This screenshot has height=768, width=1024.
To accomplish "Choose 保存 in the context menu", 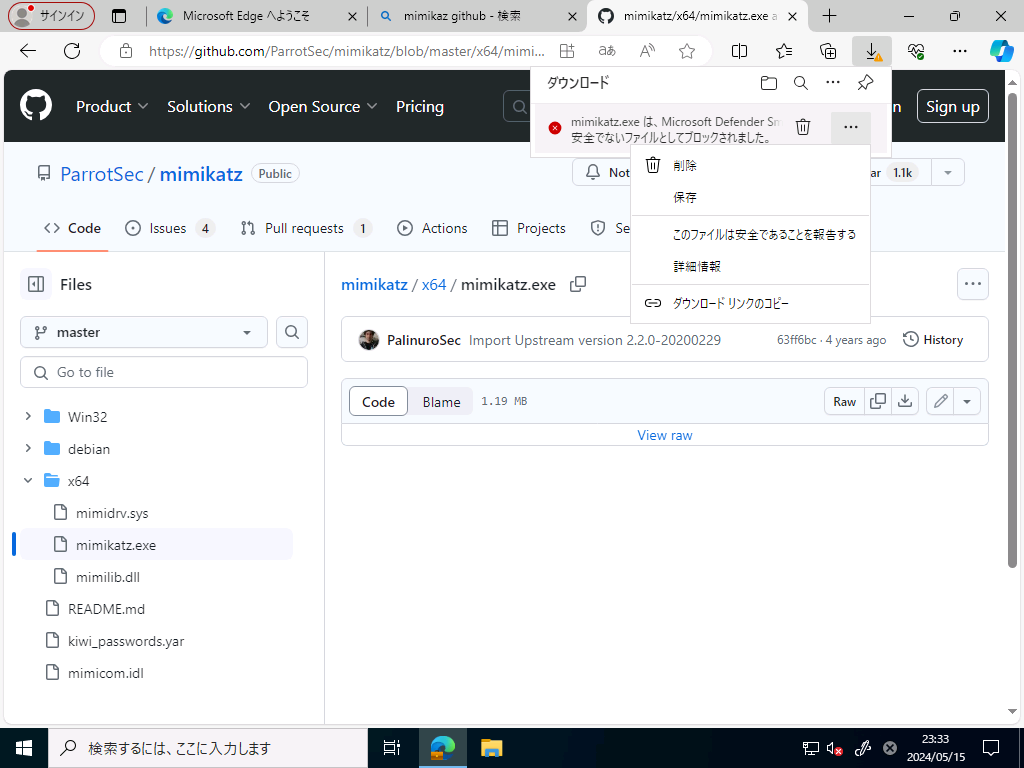I will [750, 197].
